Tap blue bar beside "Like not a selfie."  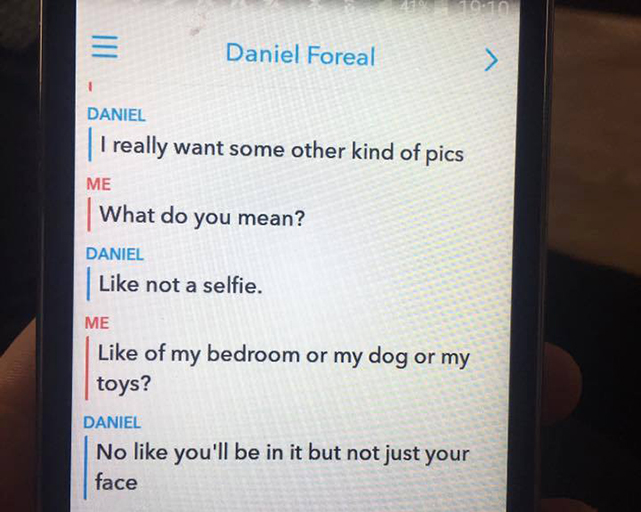point(88,284)
